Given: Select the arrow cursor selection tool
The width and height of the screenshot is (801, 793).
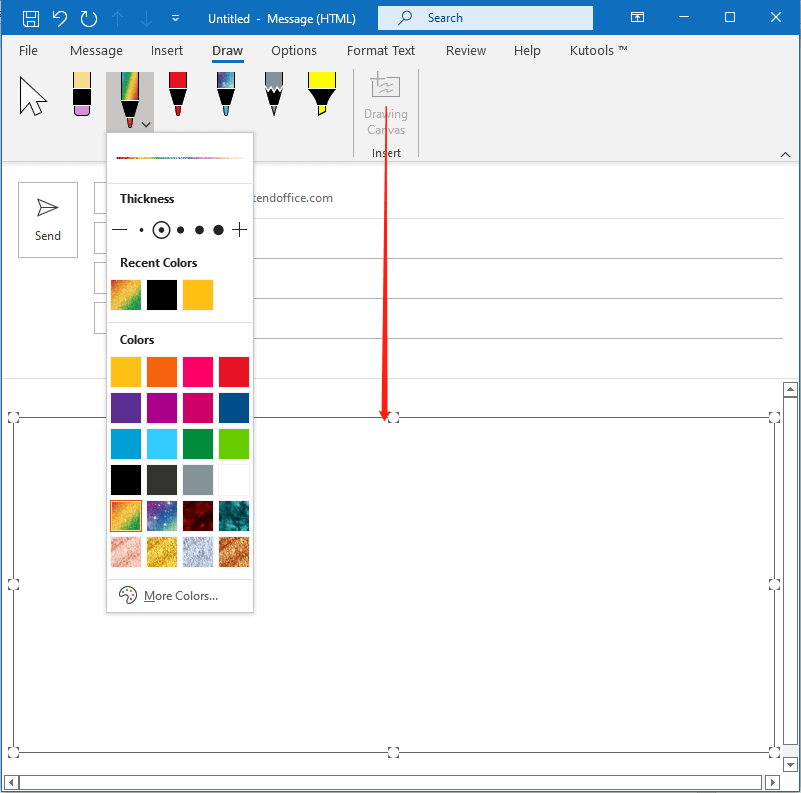Looking at the screenshot, I should 33,97.
